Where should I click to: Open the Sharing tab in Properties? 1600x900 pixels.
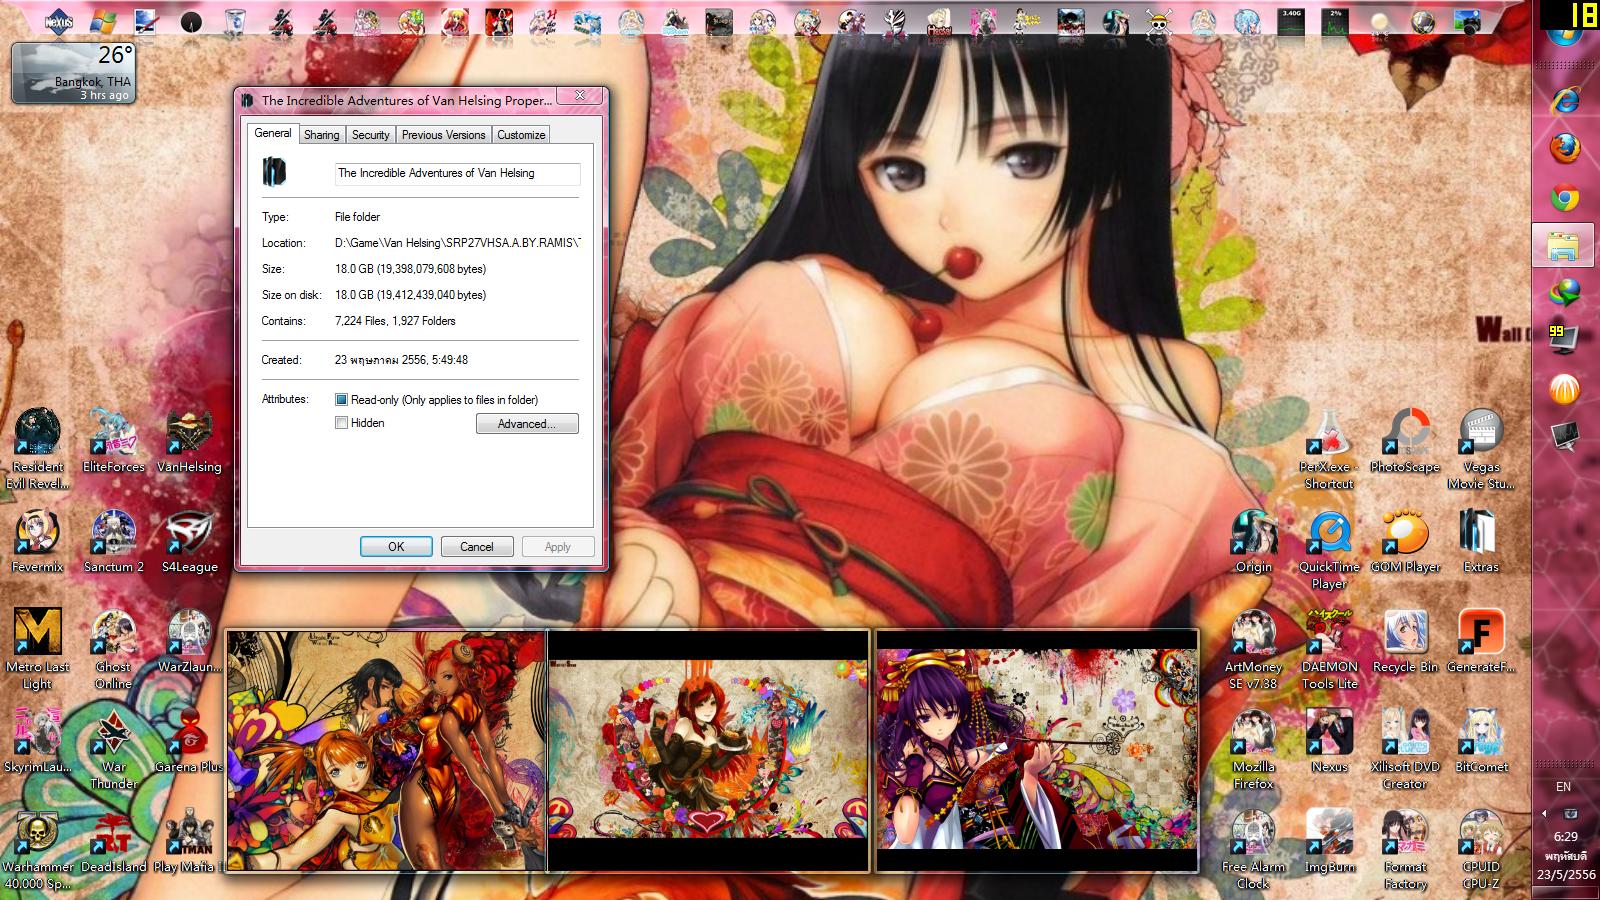click(x=321, y=135)
